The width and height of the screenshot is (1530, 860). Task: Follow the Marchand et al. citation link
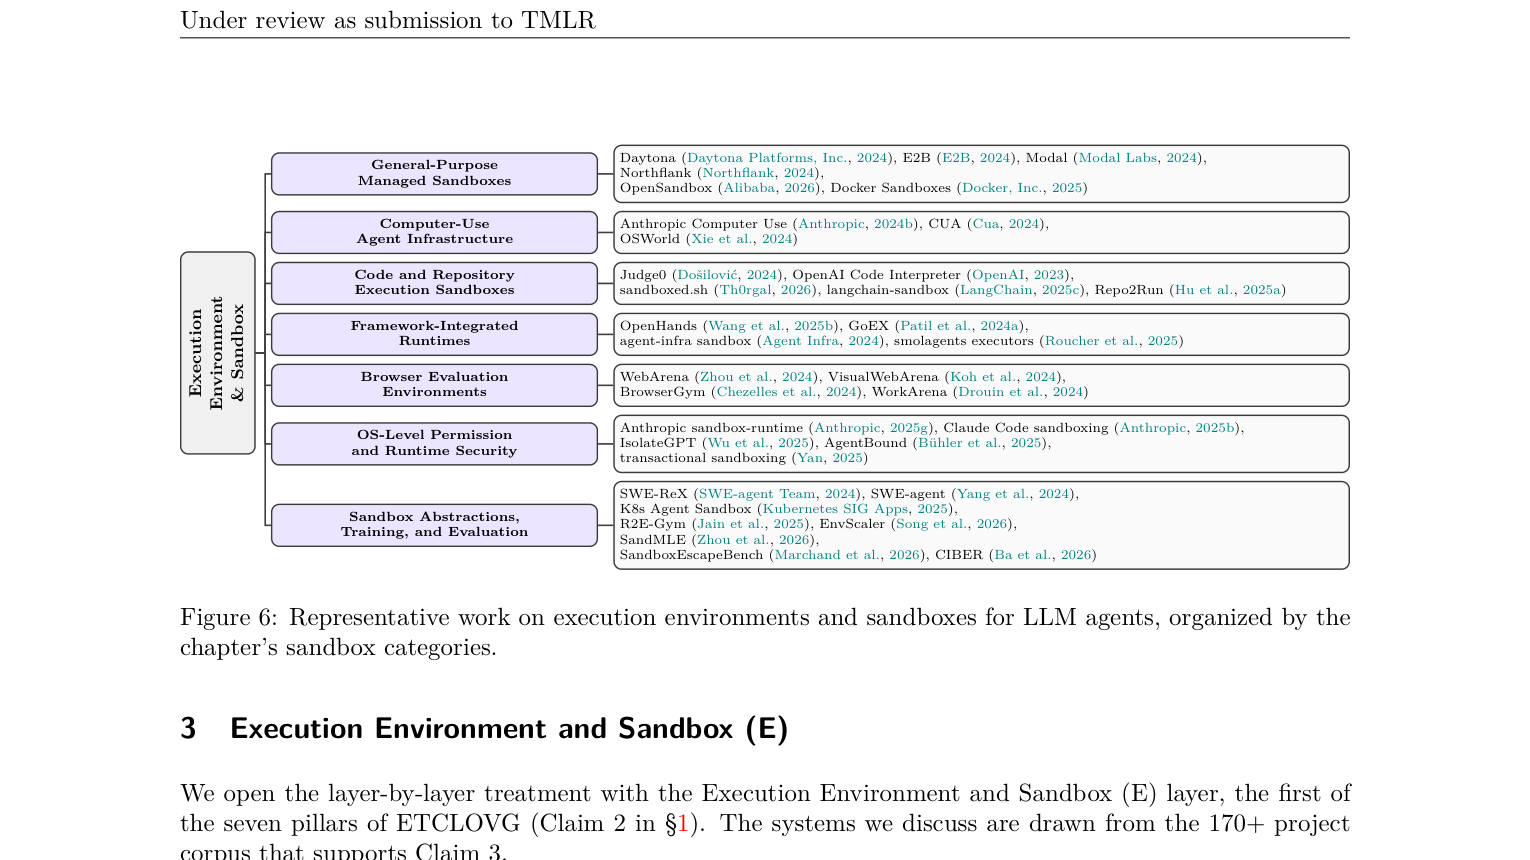(847, 555)
